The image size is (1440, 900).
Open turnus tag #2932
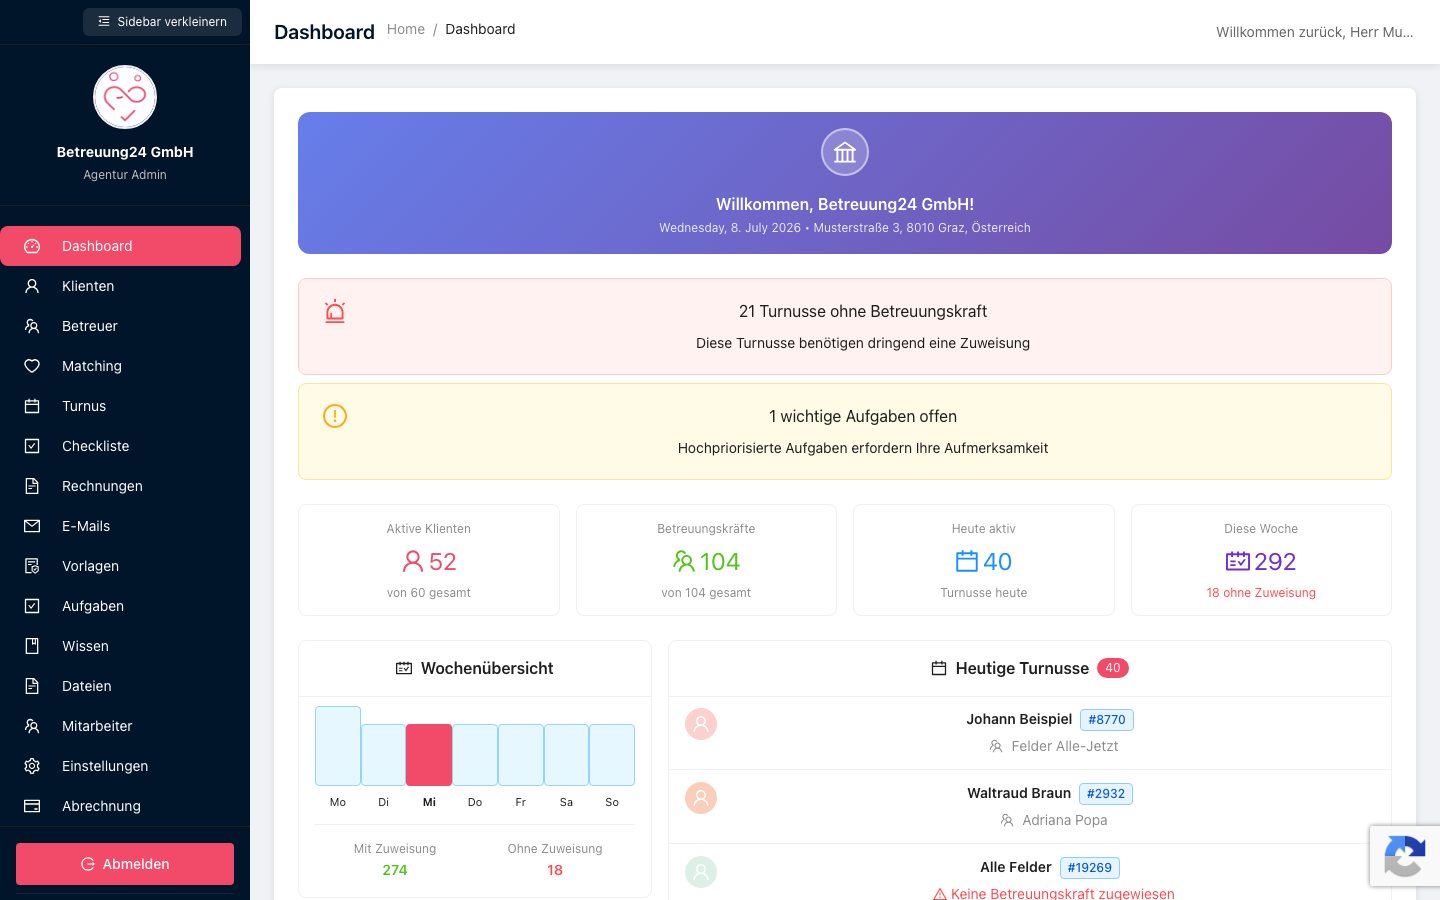(1106, 794)
